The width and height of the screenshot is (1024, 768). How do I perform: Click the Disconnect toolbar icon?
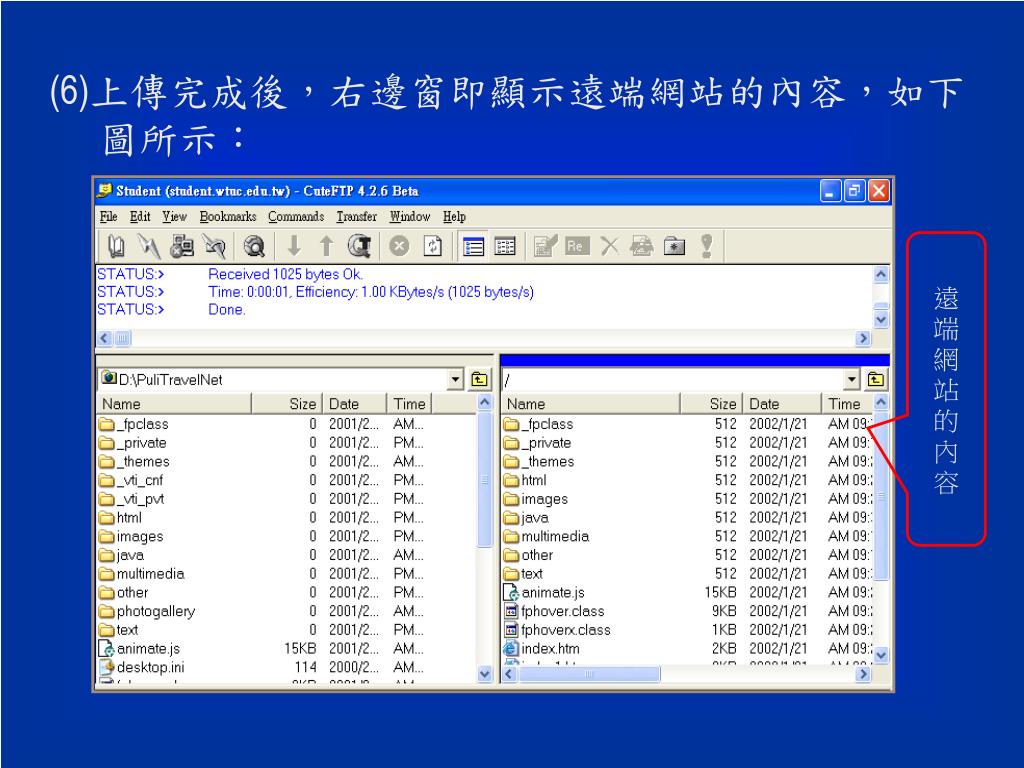182,246
